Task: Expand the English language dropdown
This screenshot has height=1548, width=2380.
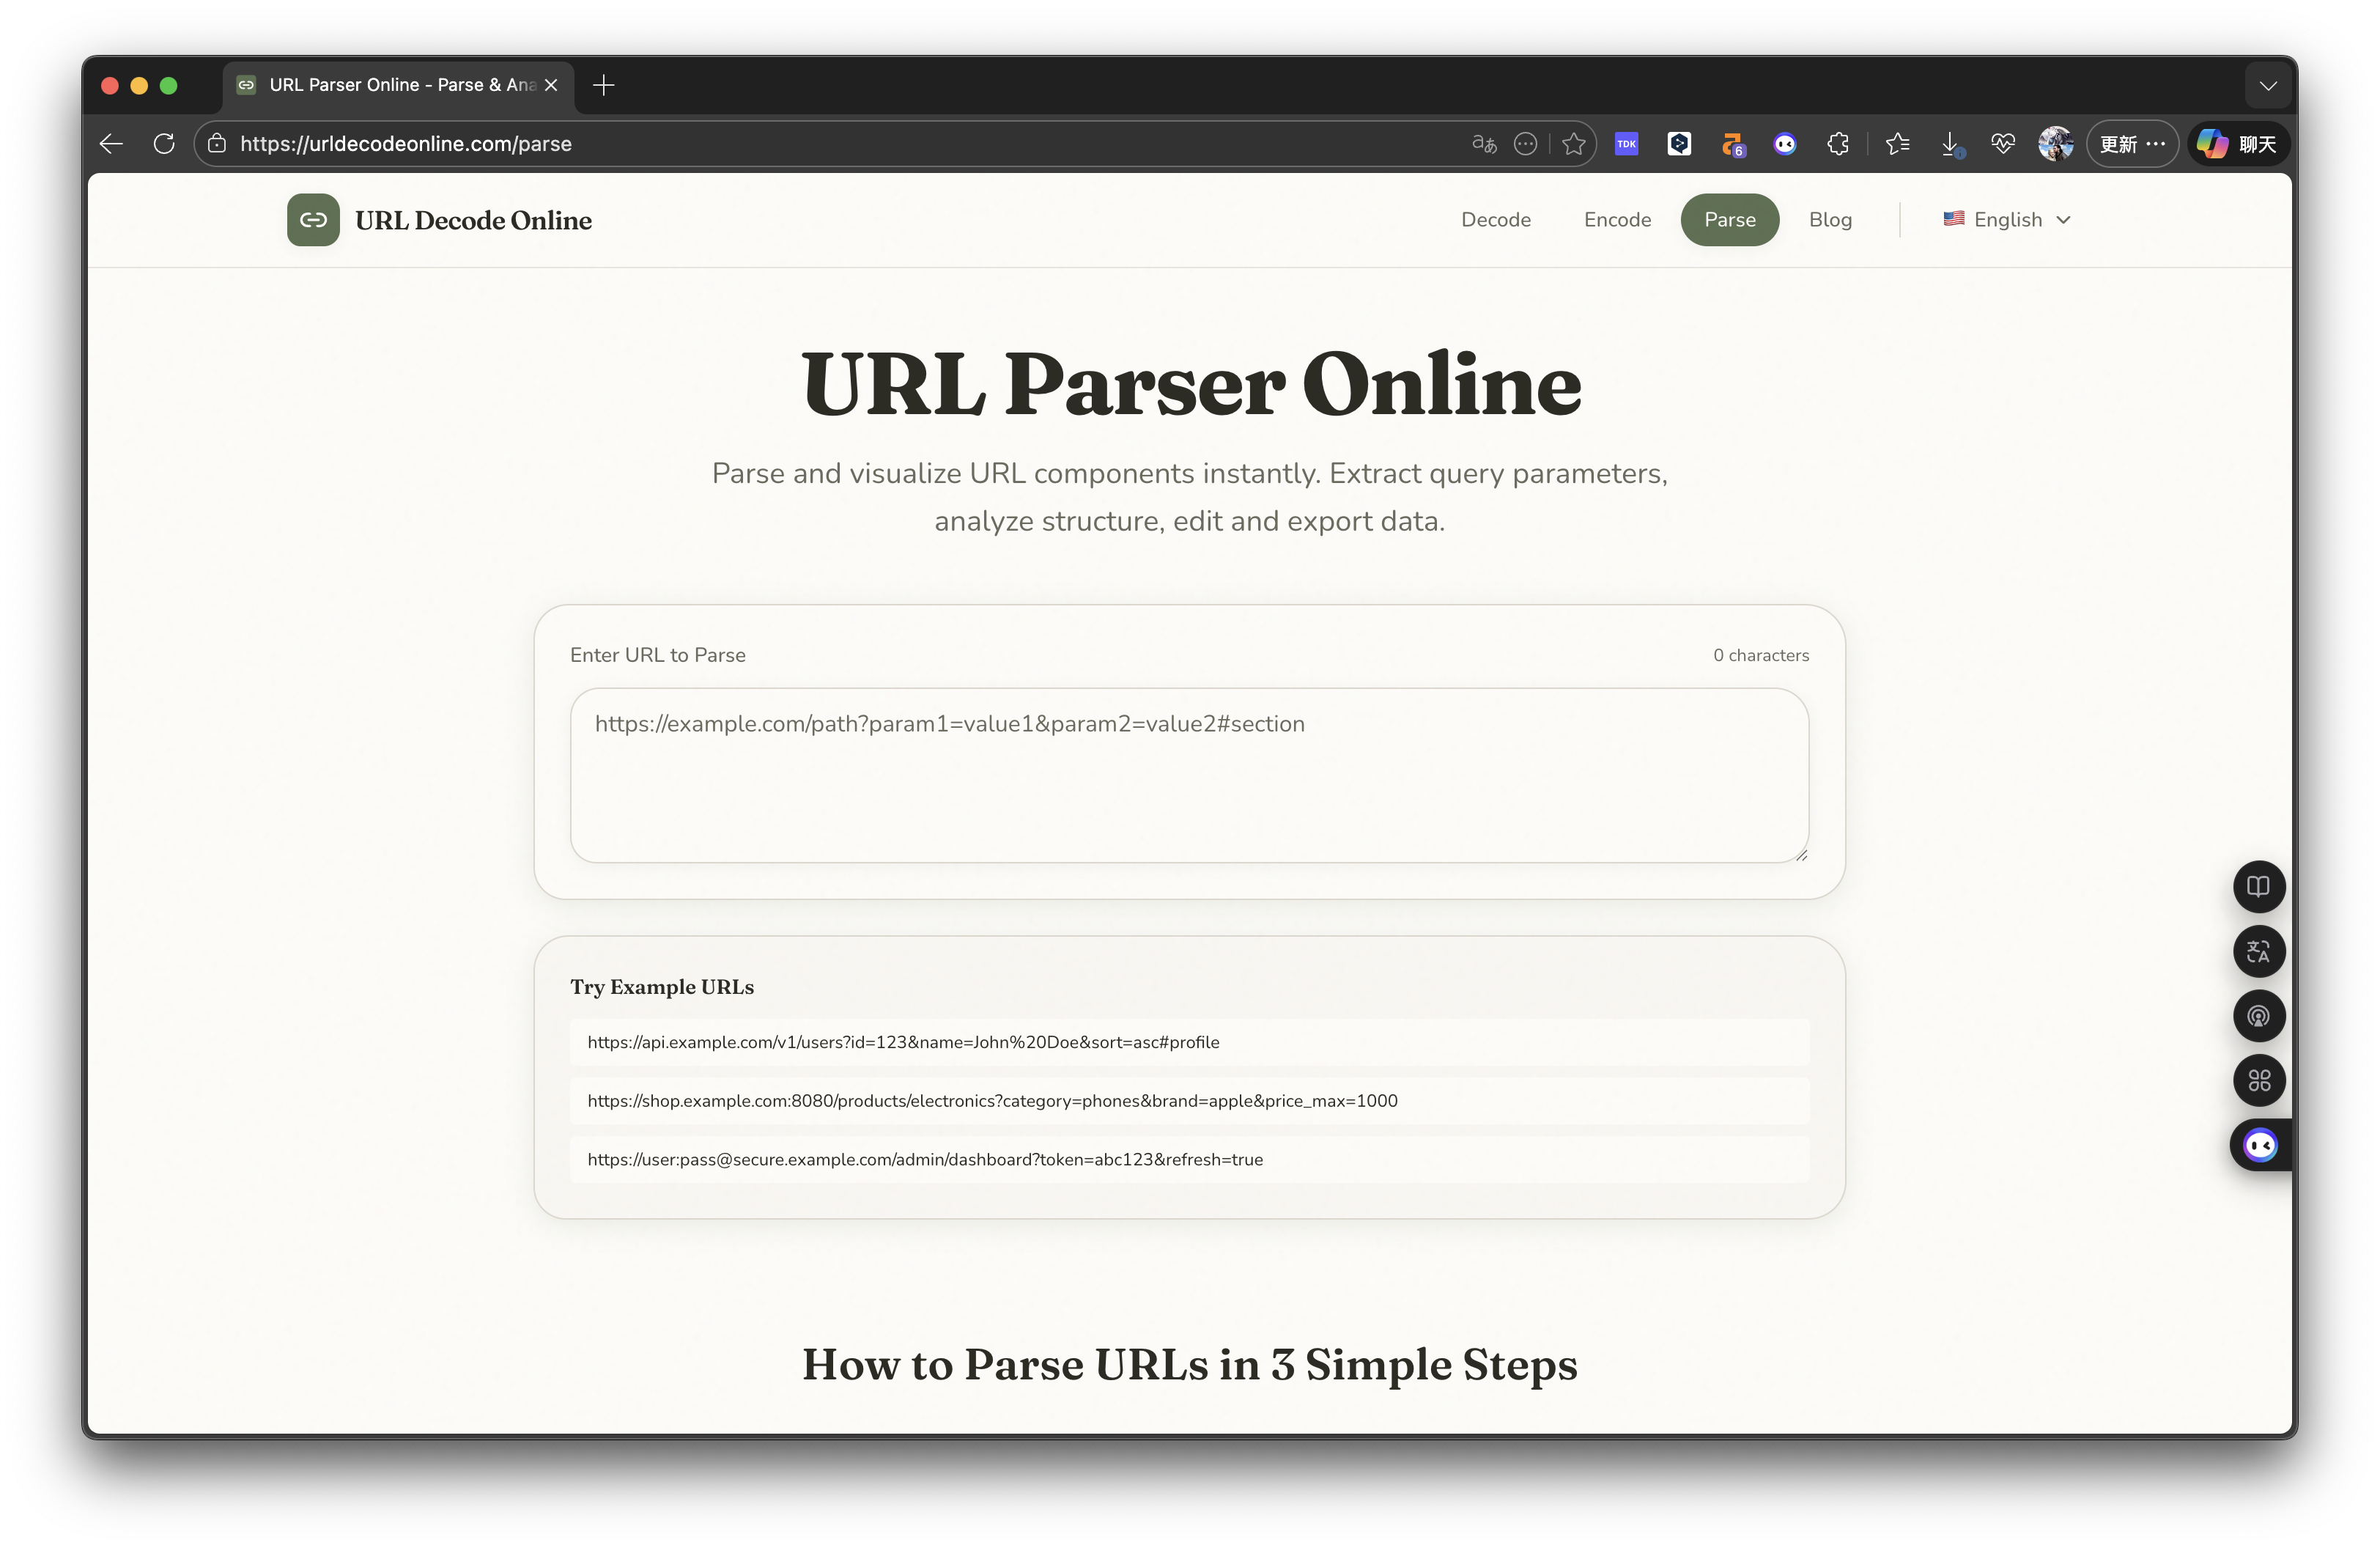Action: [x=2006, y=219]
